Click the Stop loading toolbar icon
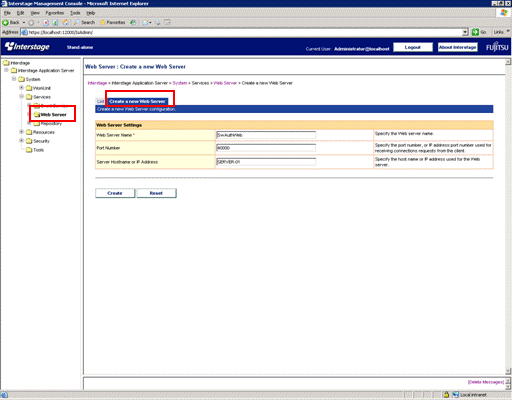 [46, 23]
